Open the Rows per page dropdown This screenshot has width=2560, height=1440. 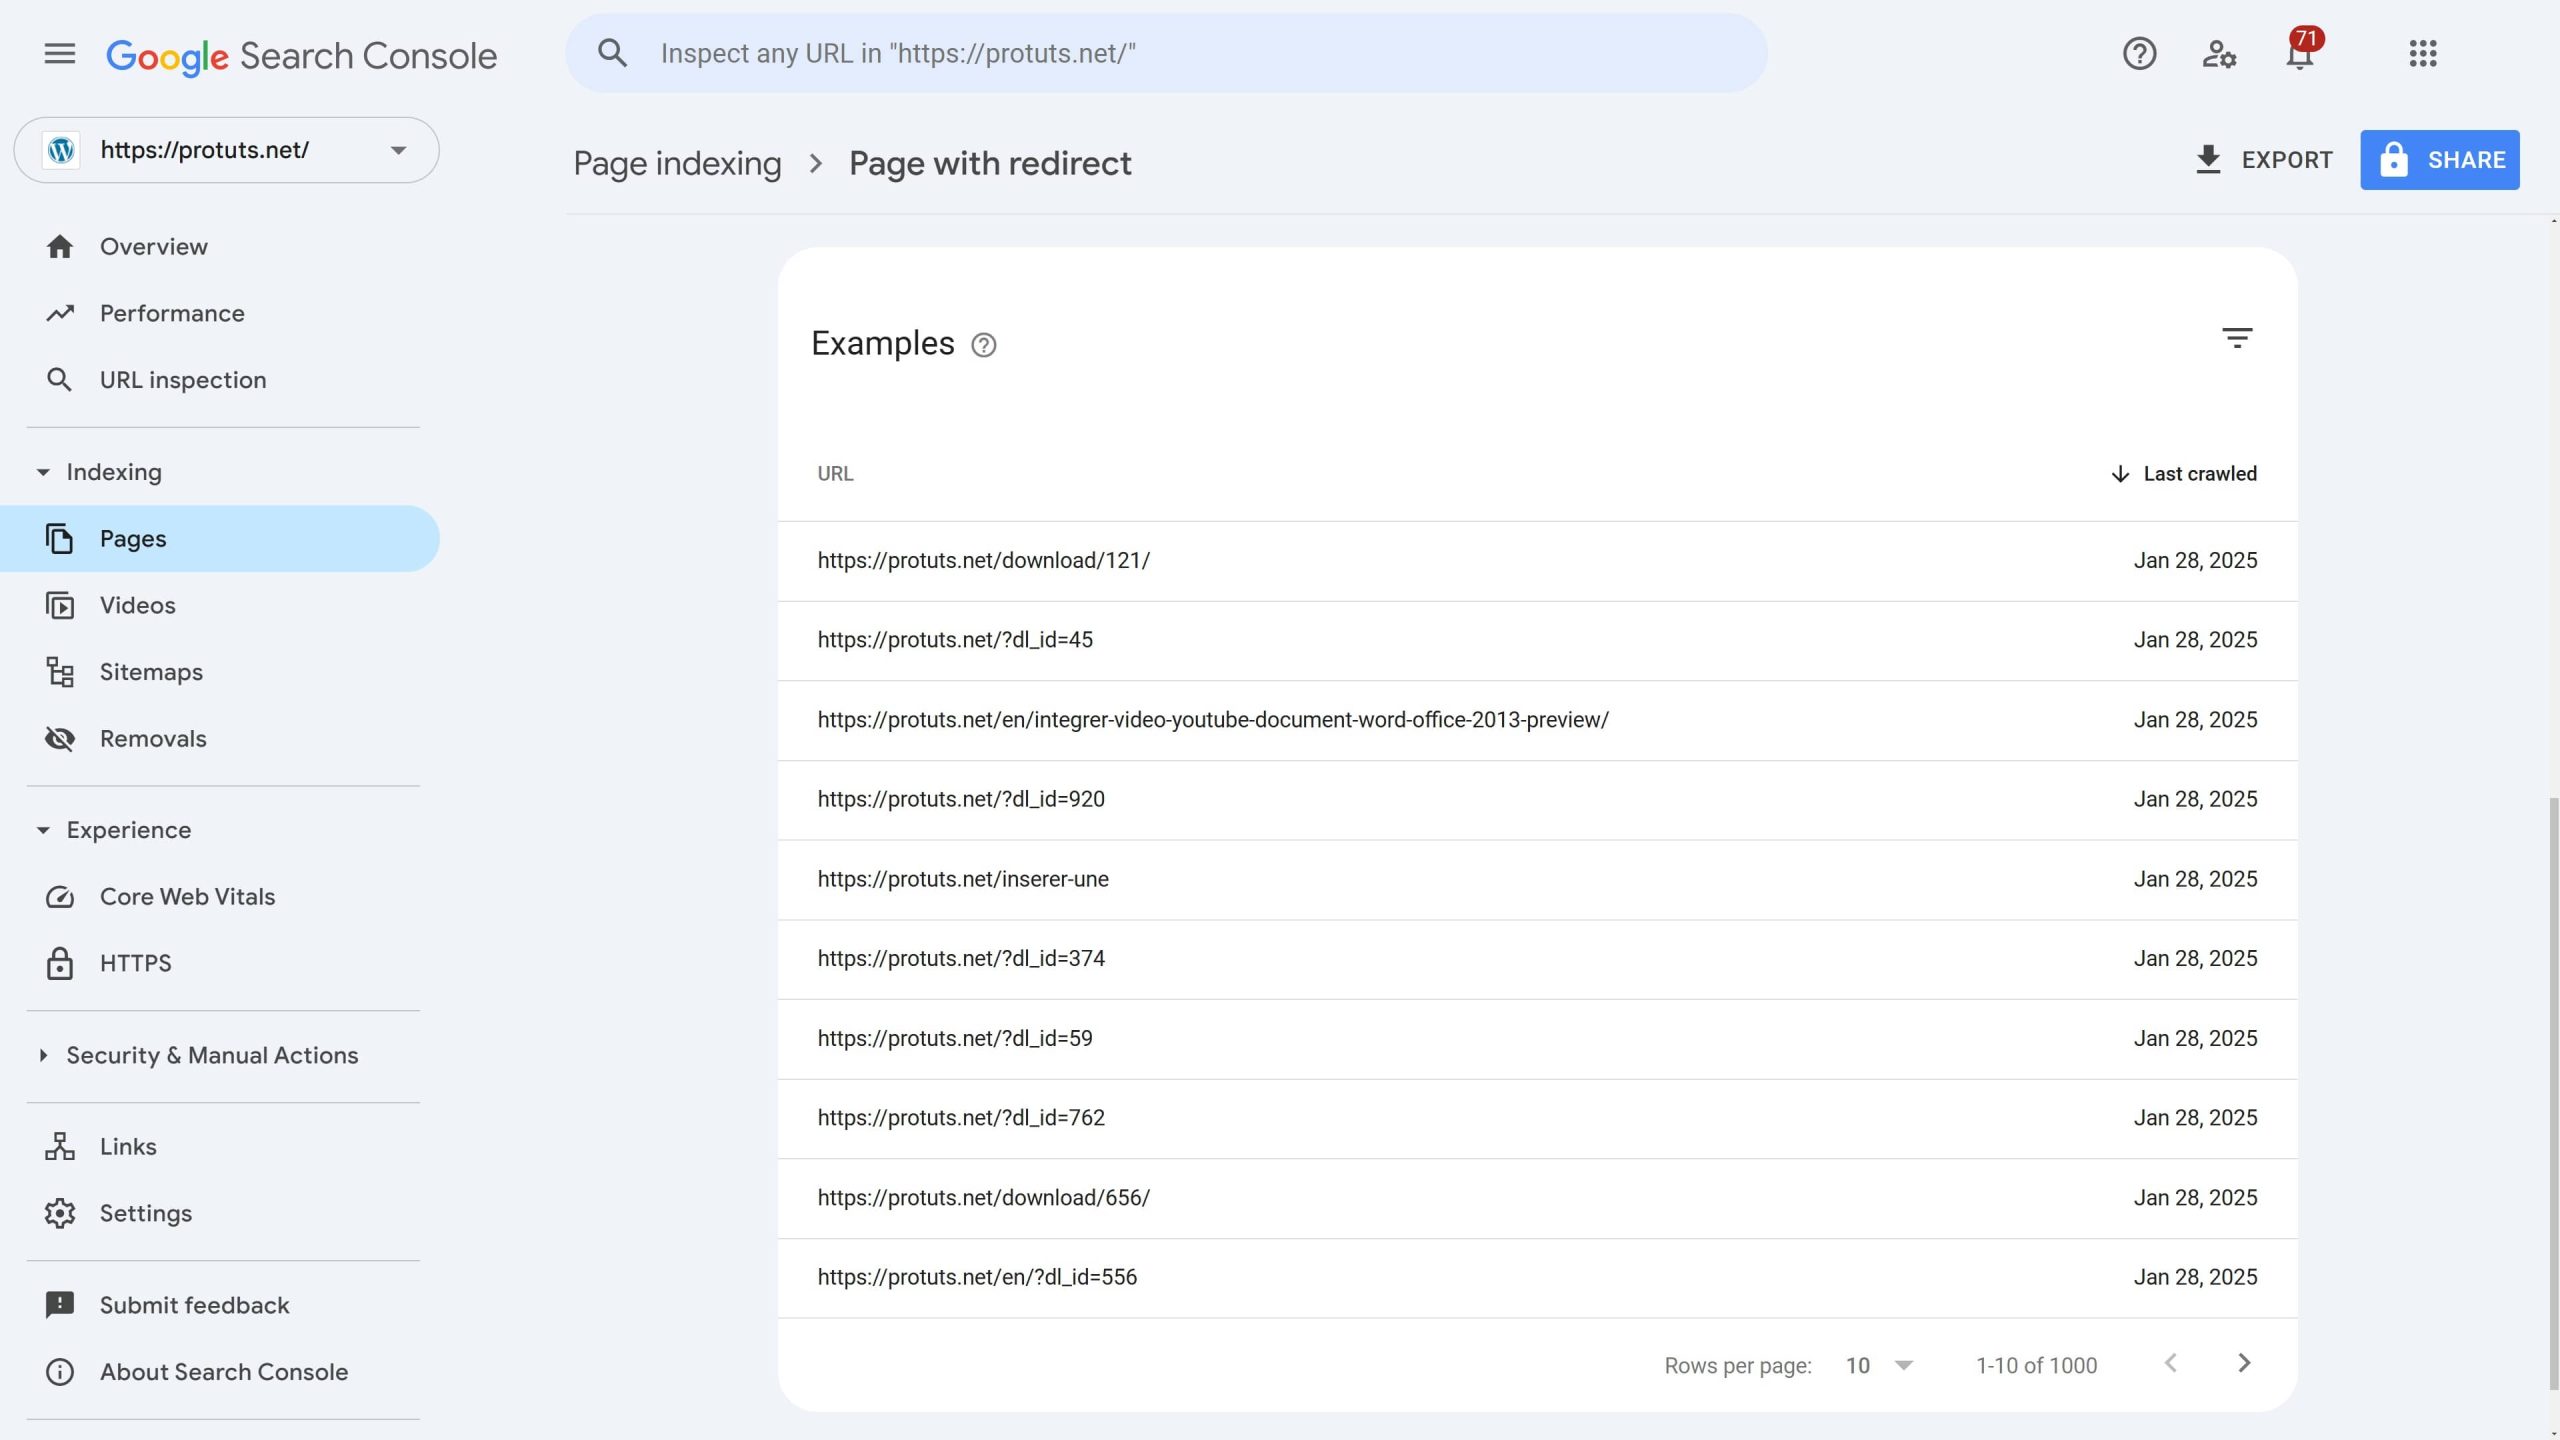click(x=1878, y=1366)
